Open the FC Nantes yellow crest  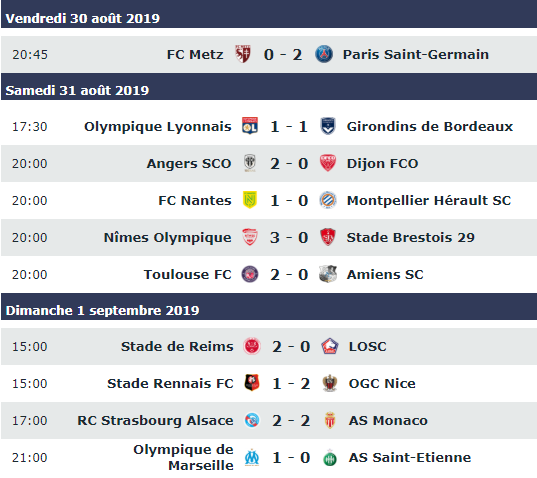tap(250, 200)
